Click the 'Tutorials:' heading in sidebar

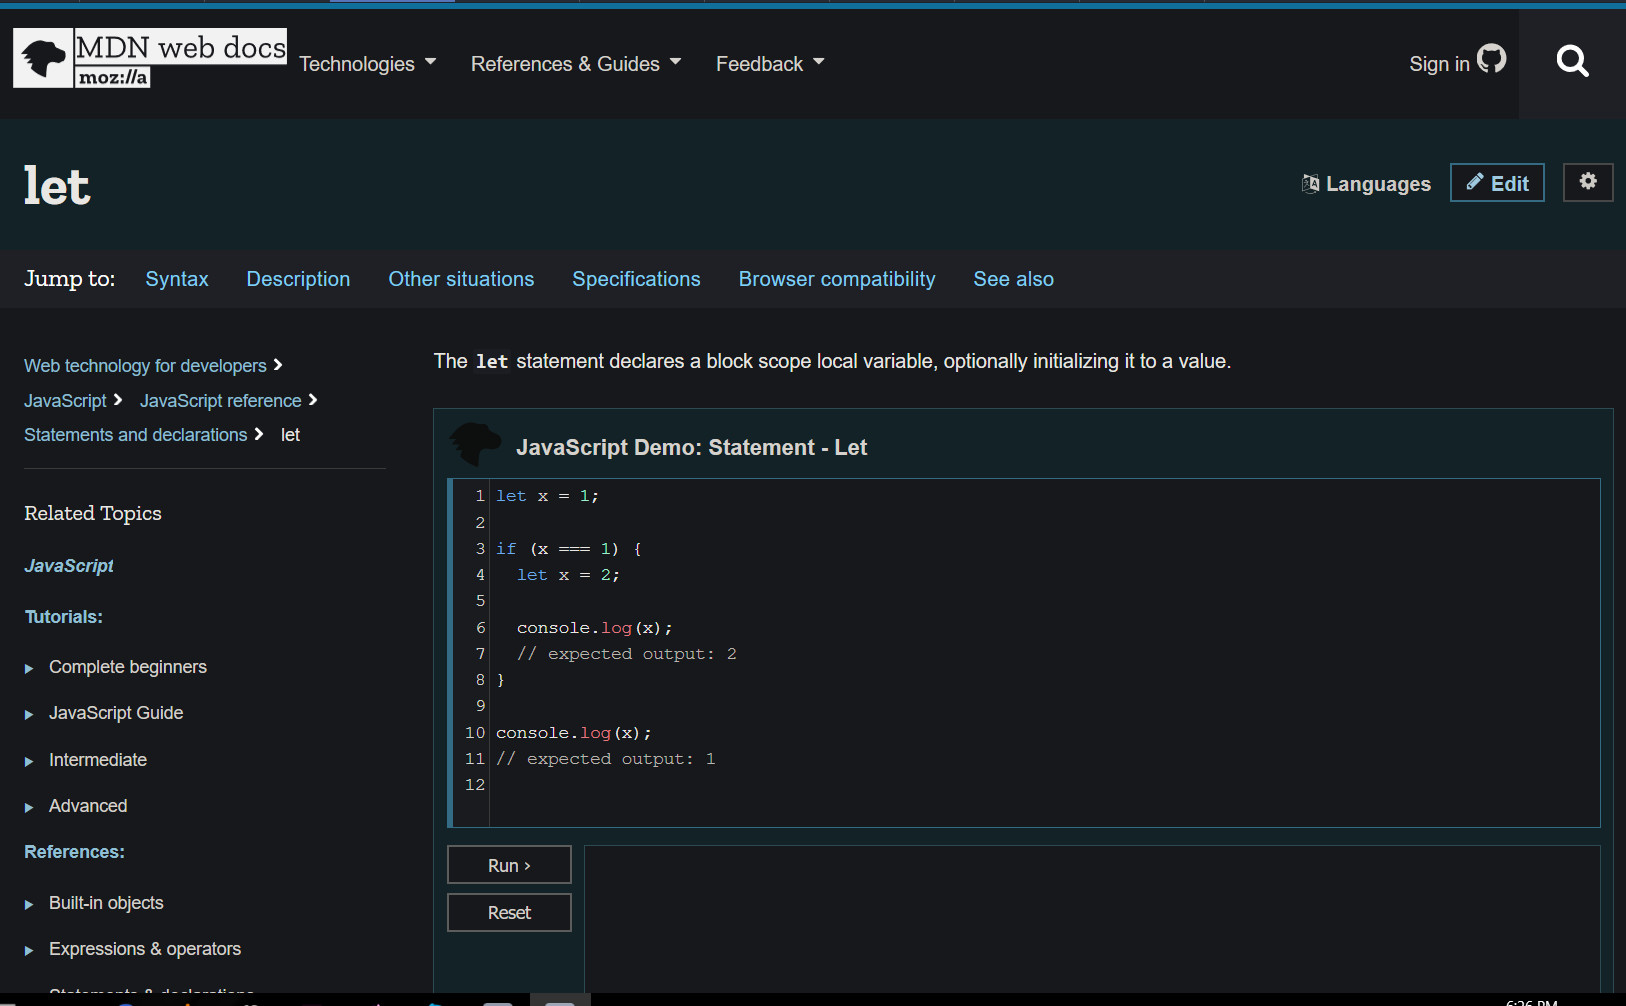[x=63, y=617]
